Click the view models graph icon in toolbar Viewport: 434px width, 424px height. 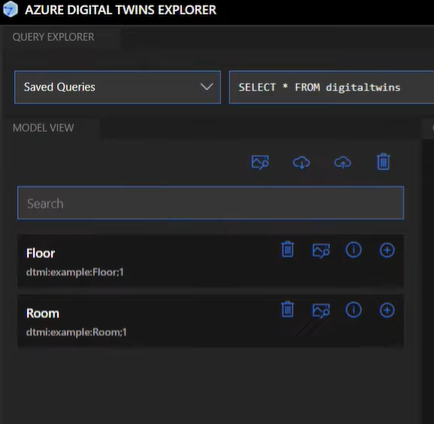pos(260,162)
